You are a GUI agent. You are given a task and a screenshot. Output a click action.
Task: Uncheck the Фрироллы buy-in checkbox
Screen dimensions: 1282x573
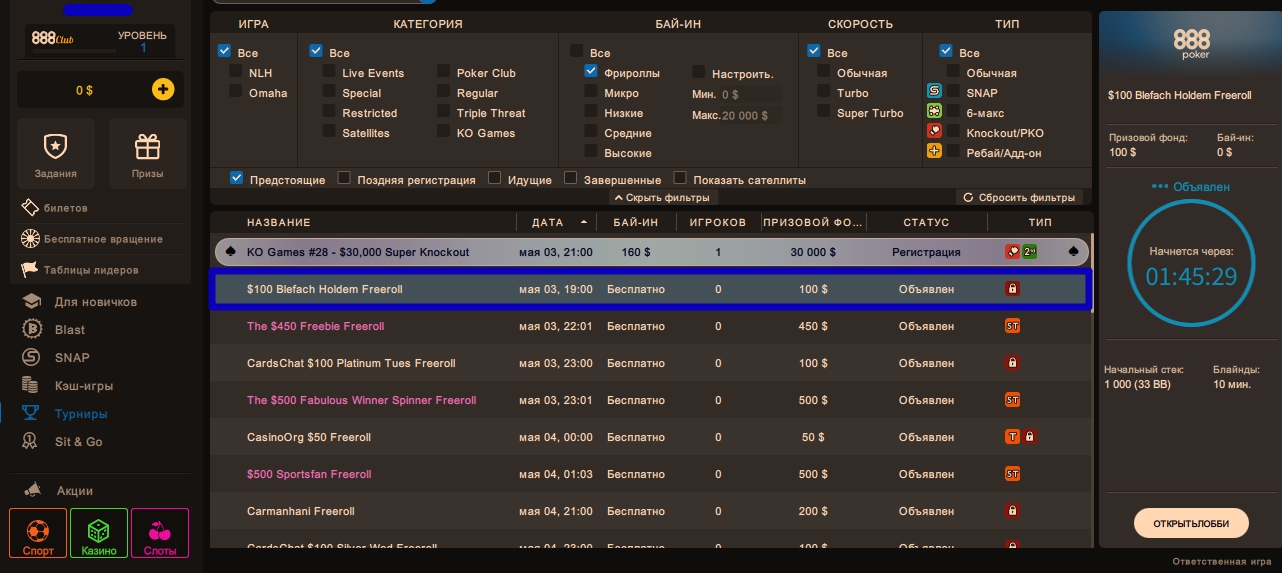[x=592, y=72]
